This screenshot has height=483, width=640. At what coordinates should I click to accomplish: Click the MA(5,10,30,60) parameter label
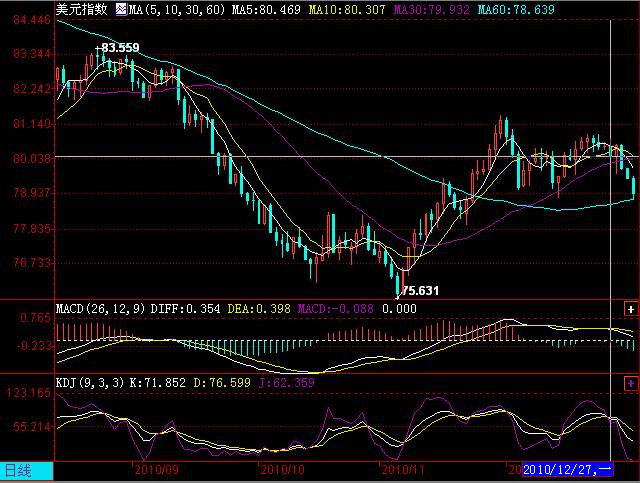click(176, 9)
